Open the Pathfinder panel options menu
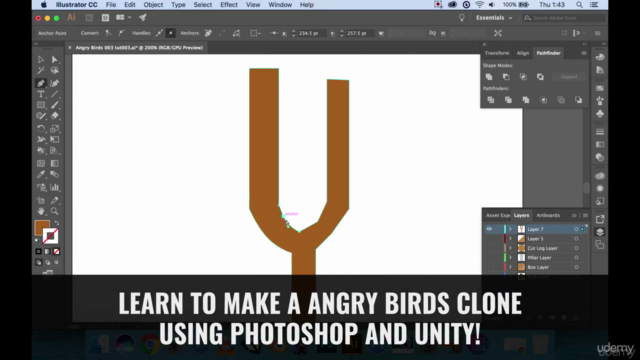 click(584, 53)
